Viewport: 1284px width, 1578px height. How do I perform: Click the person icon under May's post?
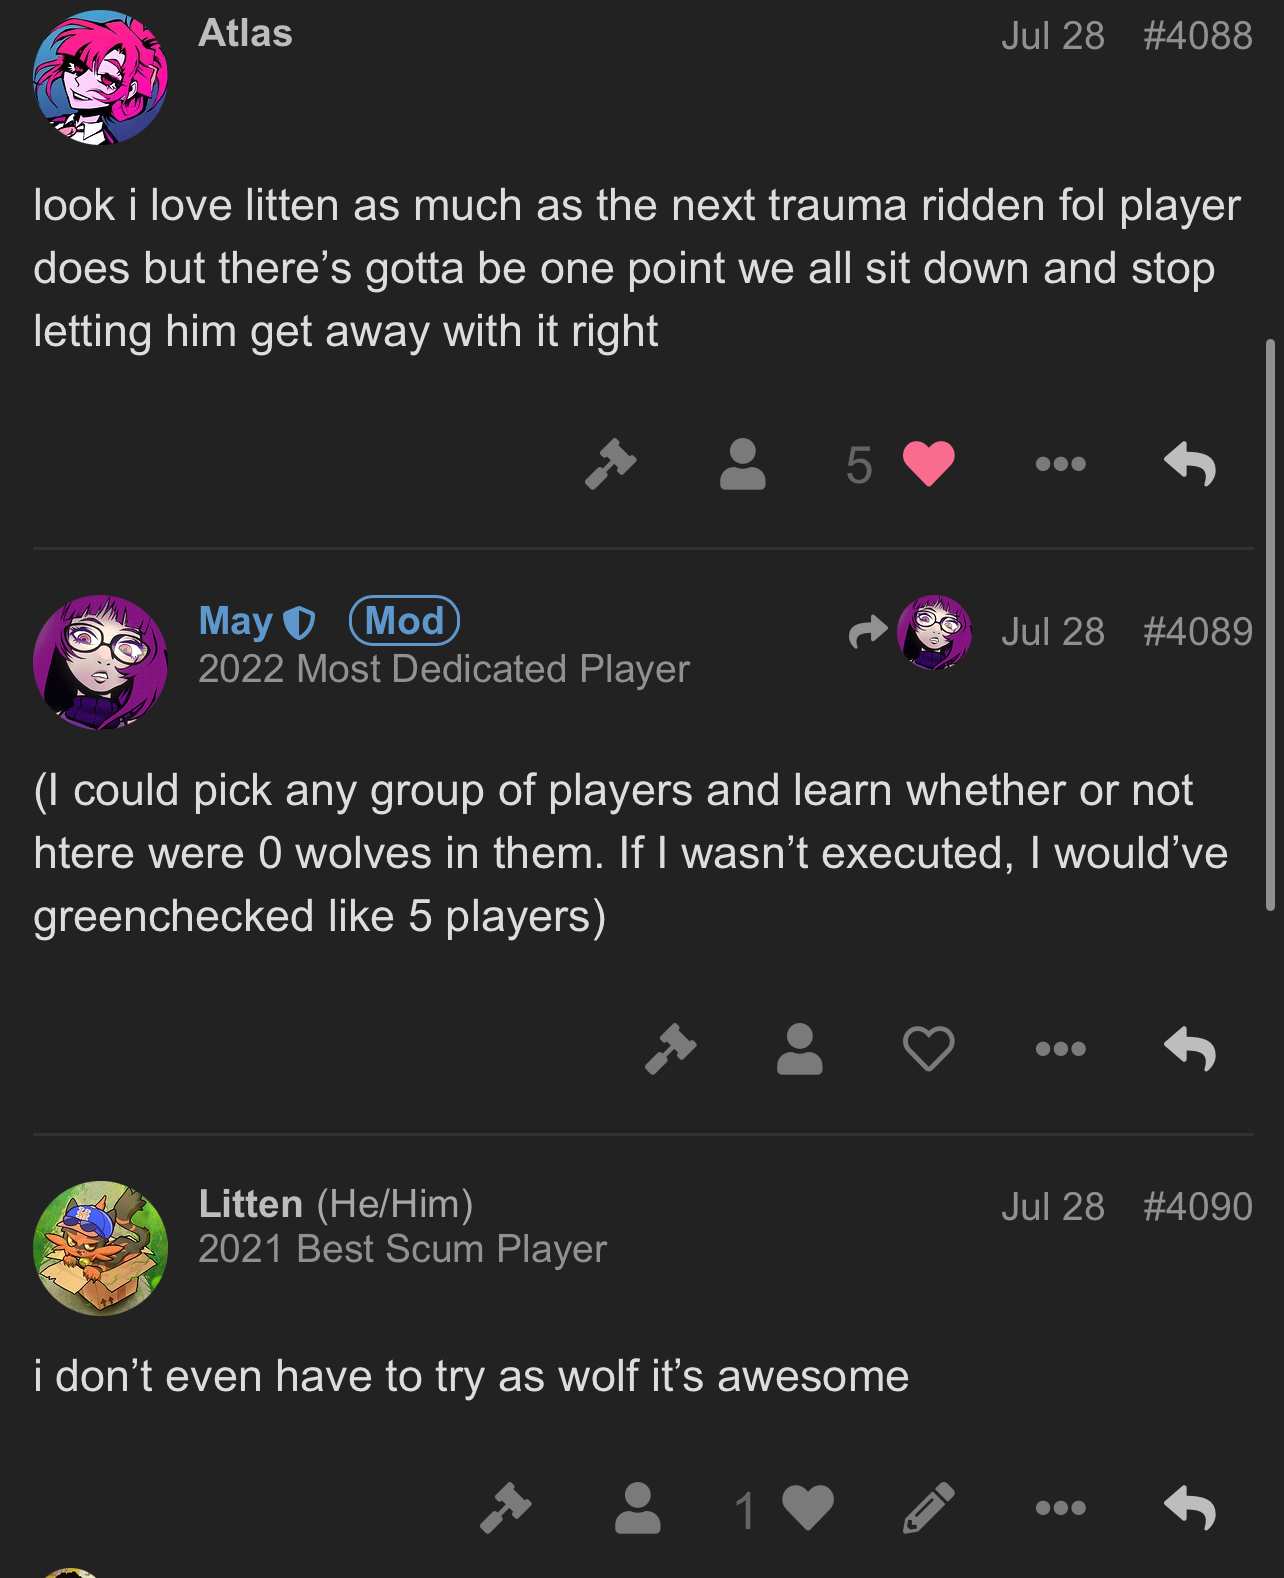coord(799,1049)
